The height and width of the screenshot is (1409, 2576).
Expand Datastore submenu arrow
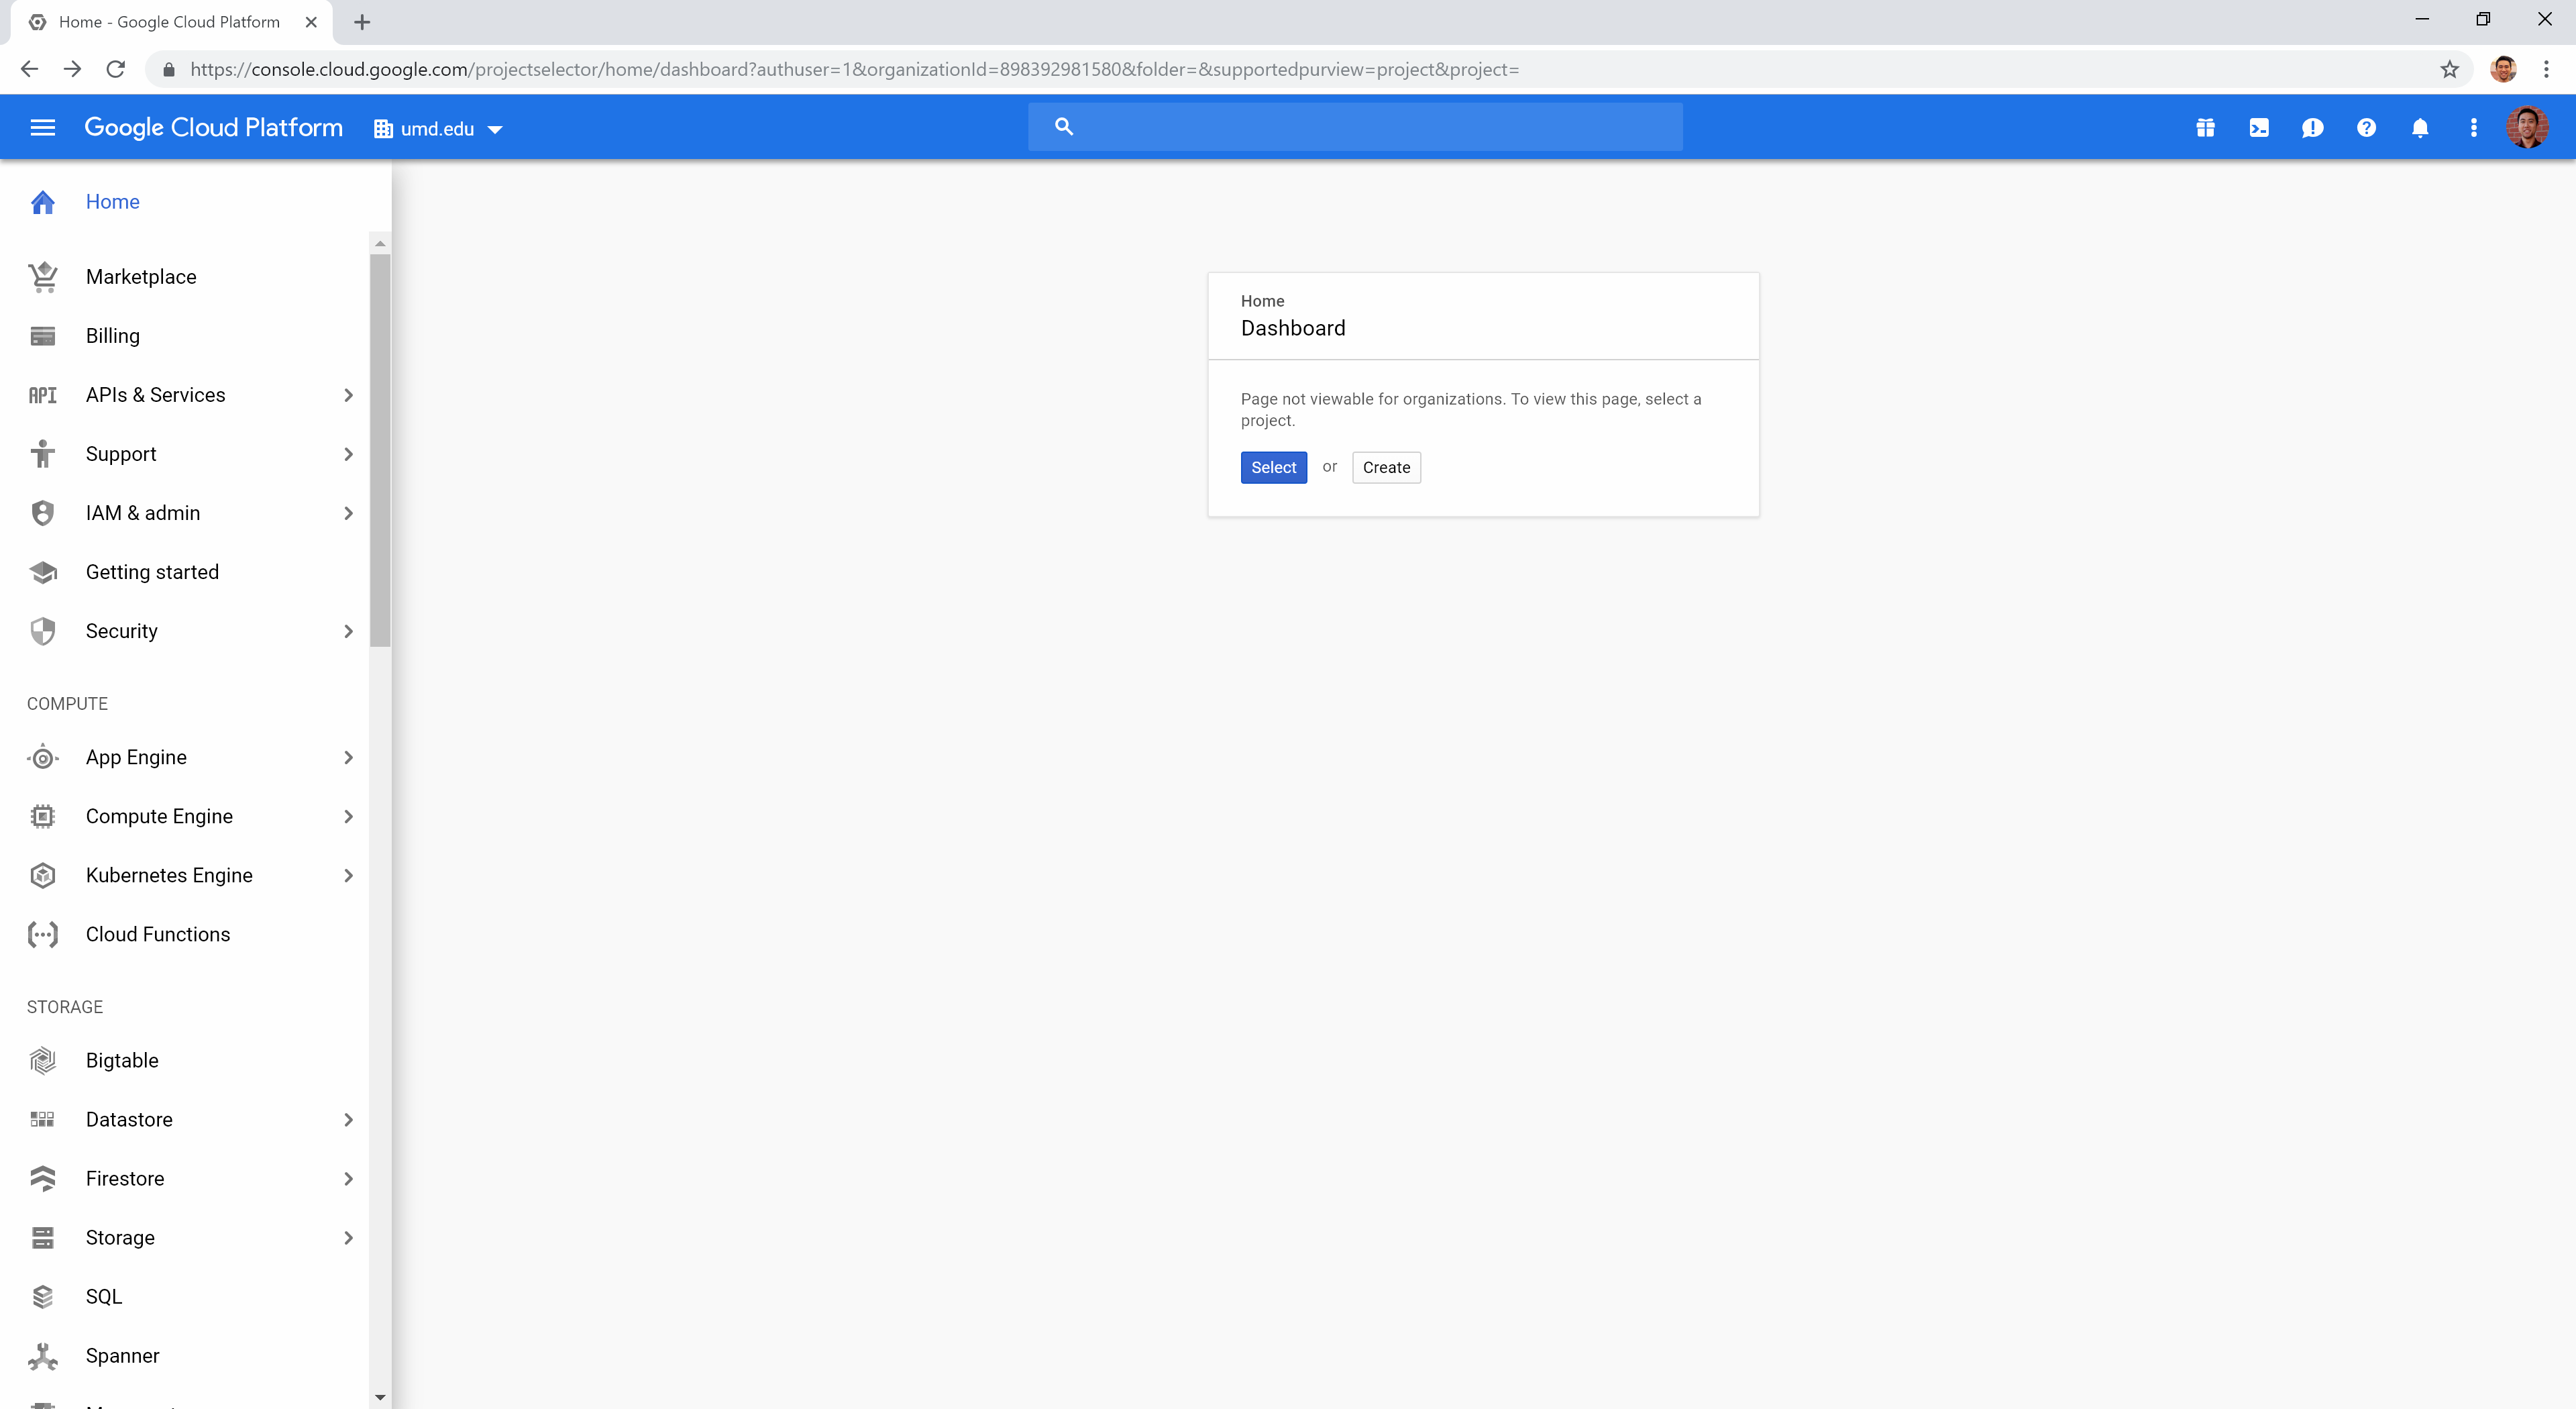click(348, 1119)
